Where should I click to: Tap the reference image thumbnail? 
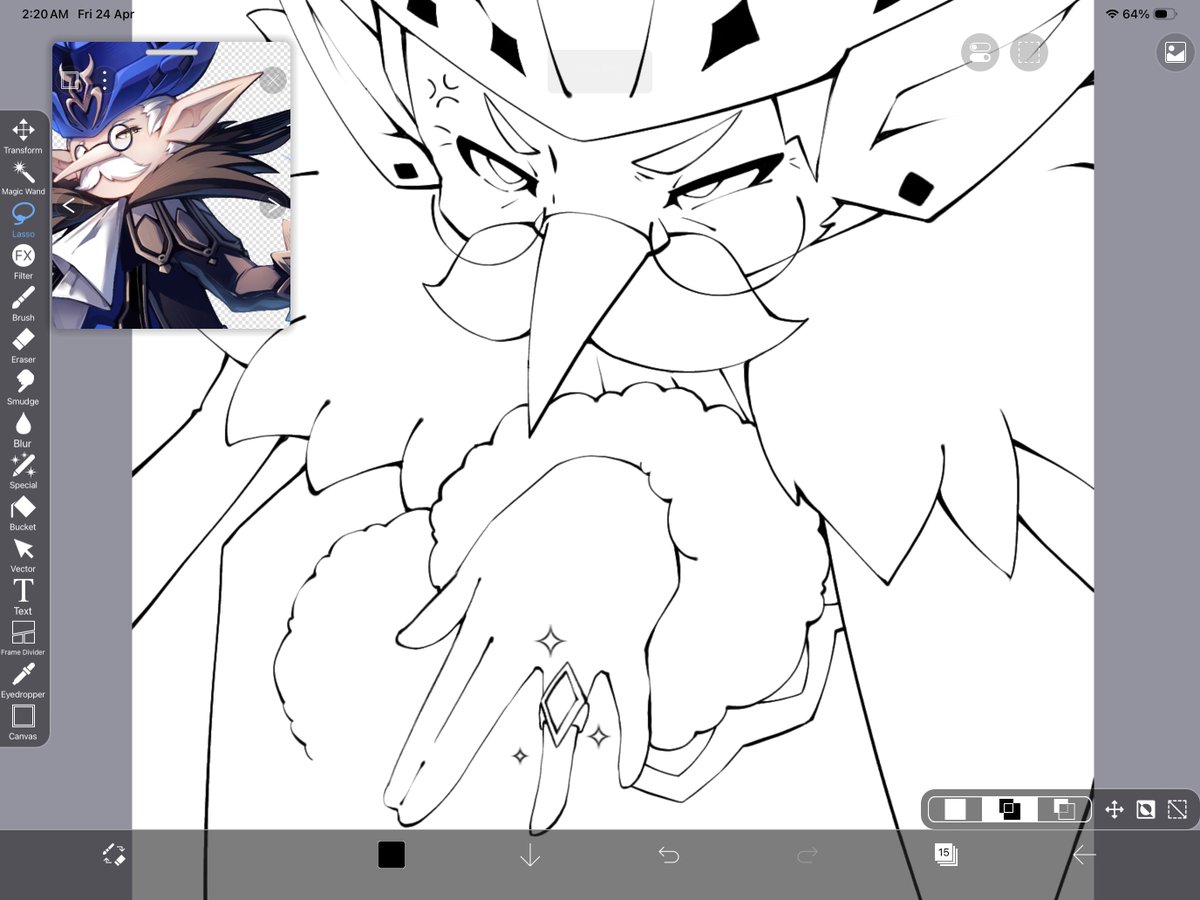171,185
